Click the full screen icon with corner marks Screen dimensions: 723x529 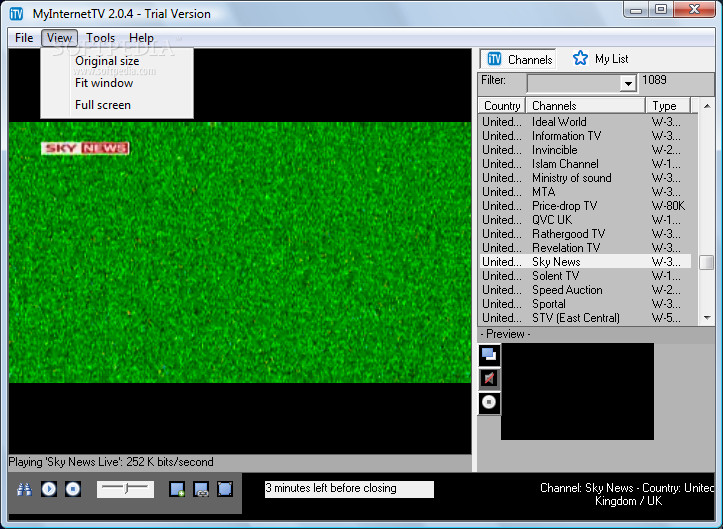point(225,489)
